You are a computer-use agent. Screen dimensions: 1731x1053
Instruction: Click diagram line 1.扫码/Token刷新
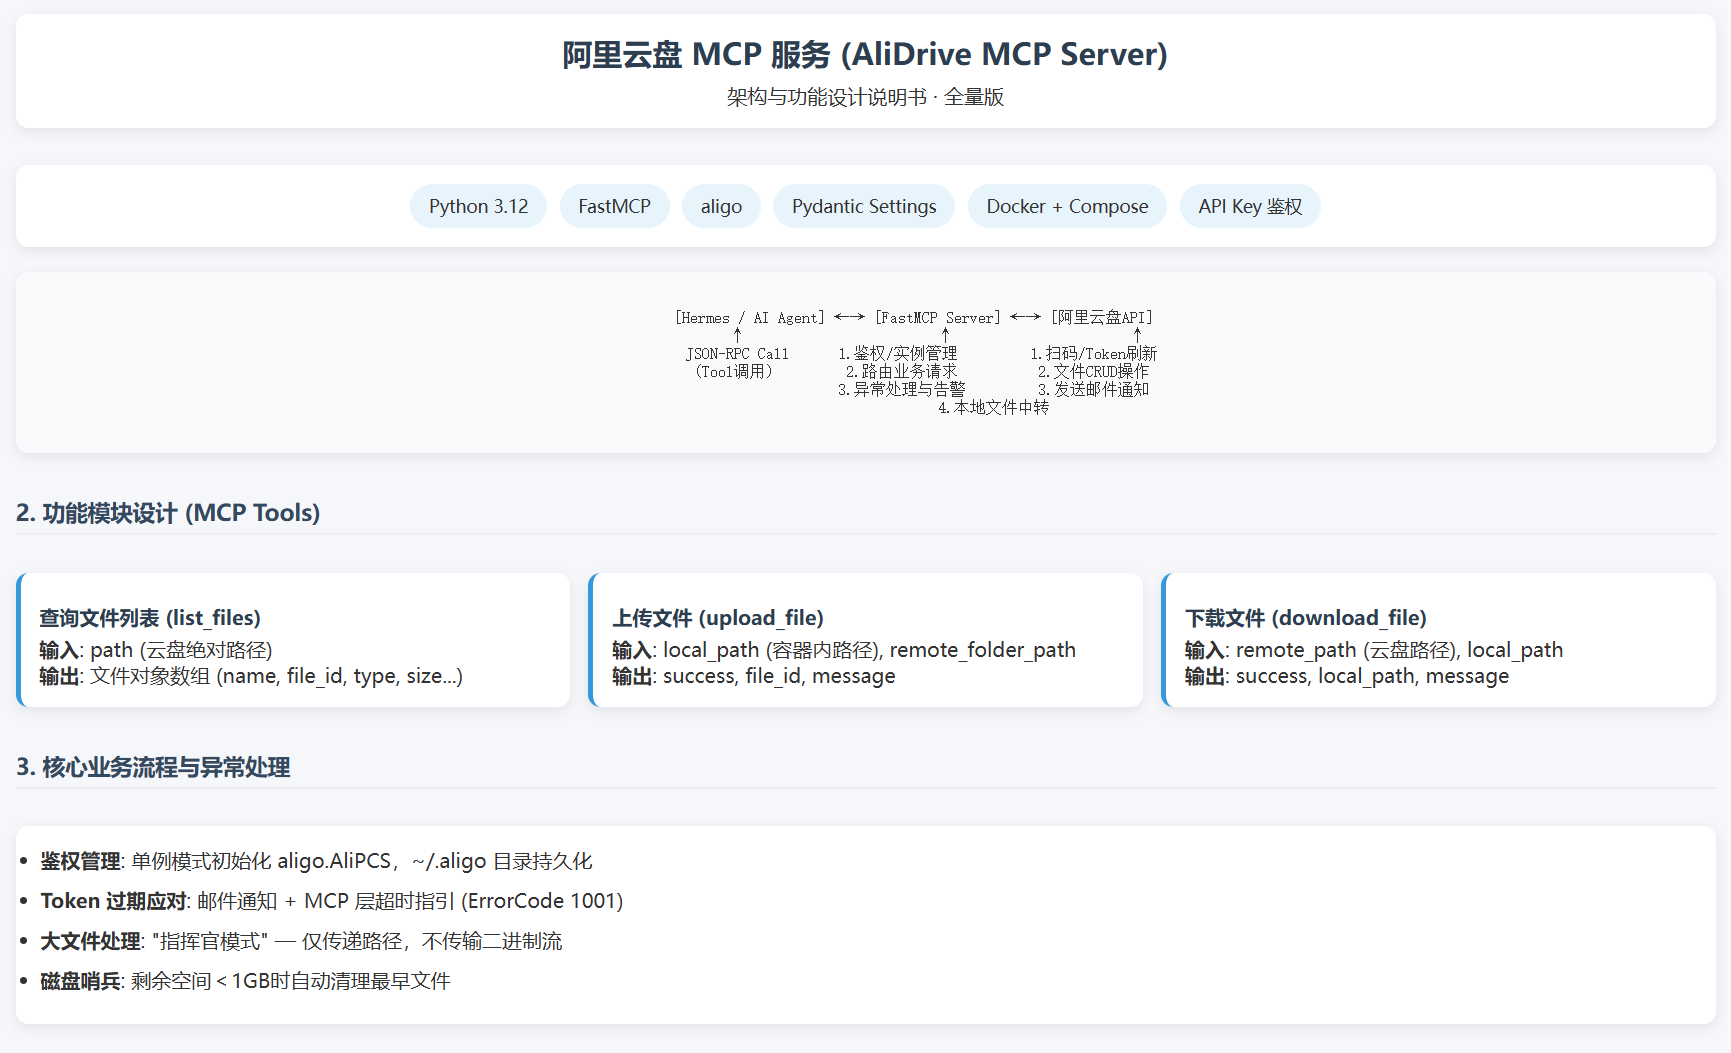click(x=1094, y=354)
